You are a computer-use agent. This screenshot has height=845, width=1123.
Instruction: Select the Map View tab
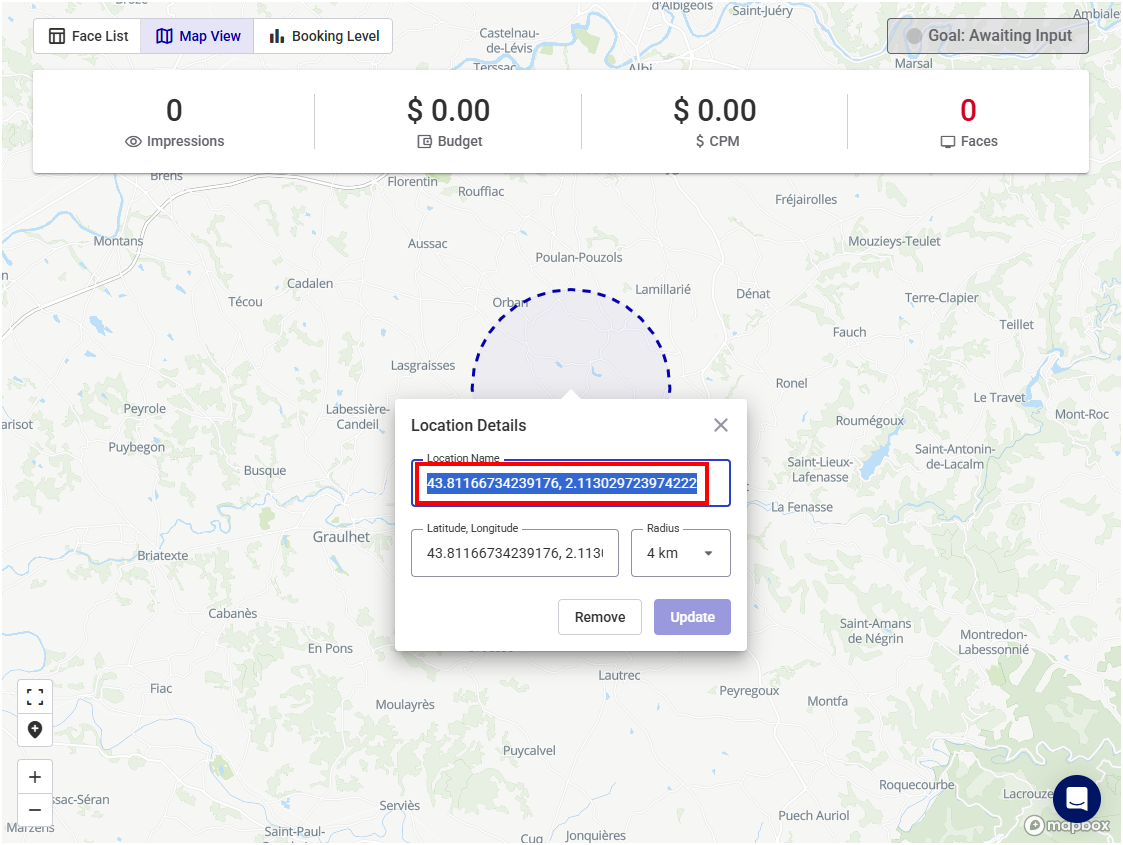198,36
